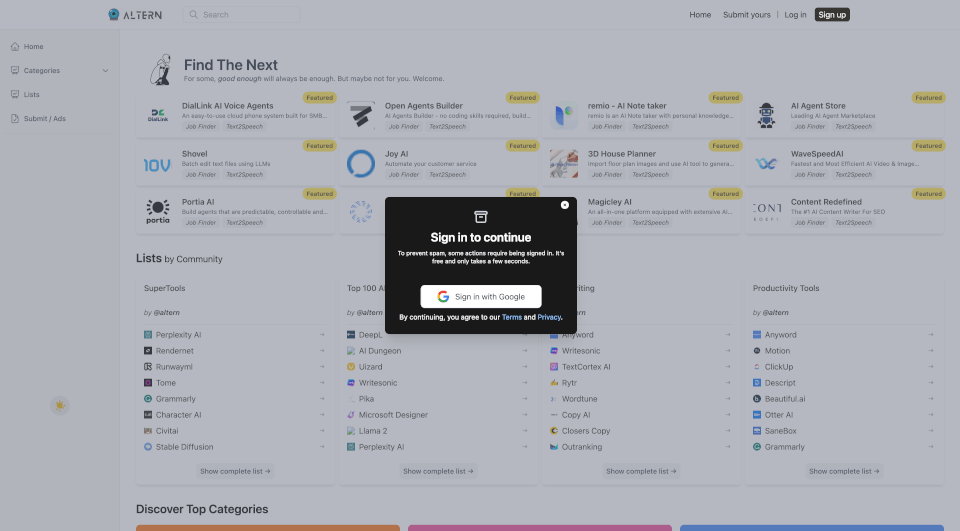Open the remio AI Note taker logo
Viewport: 960px width, 531px height.
564,115
